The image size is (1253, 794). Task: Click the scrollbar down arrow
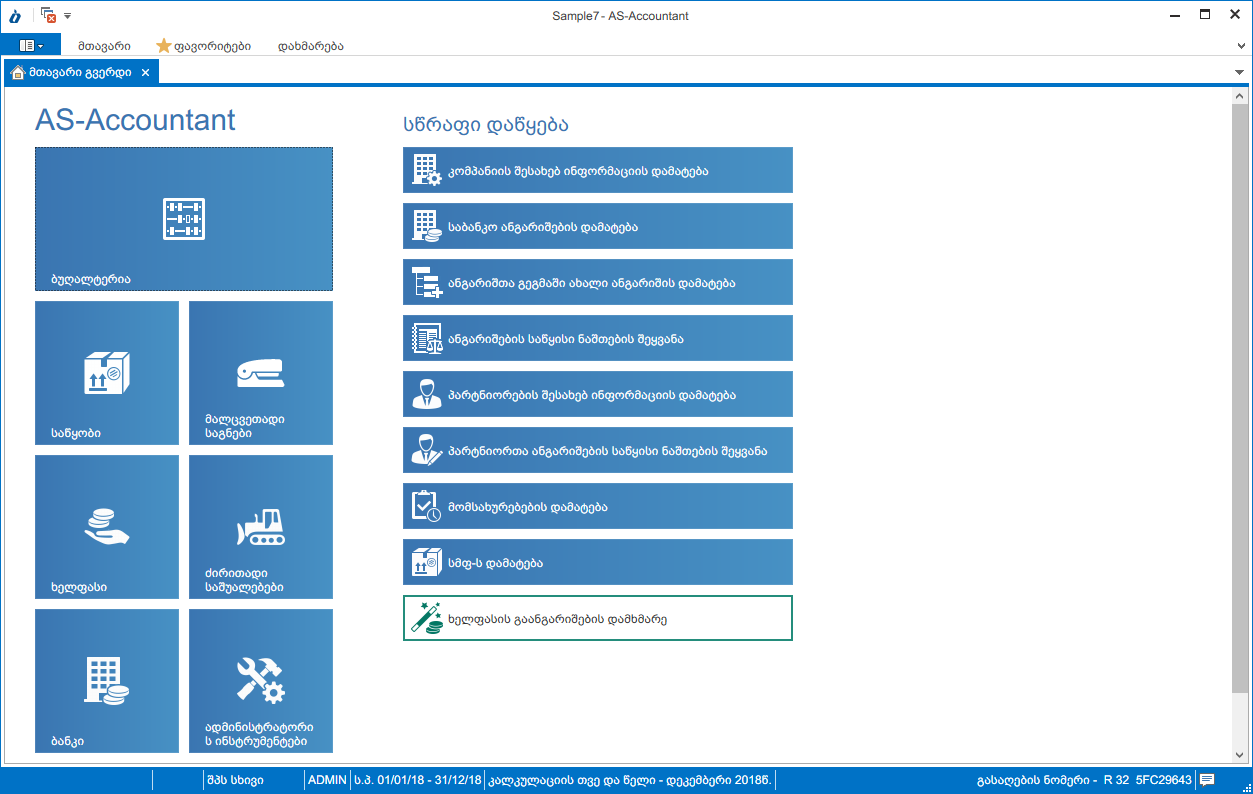[x=1240, y=757]
